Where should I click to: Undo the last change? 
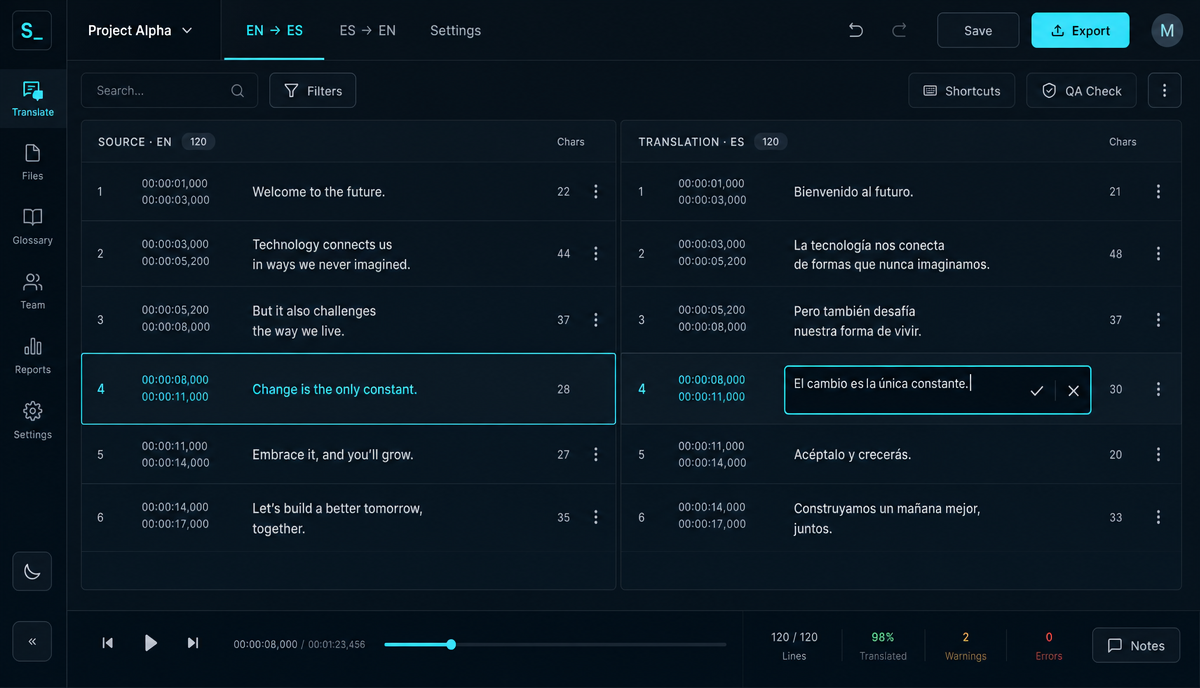pyautogui.click(x=856, y=30)
